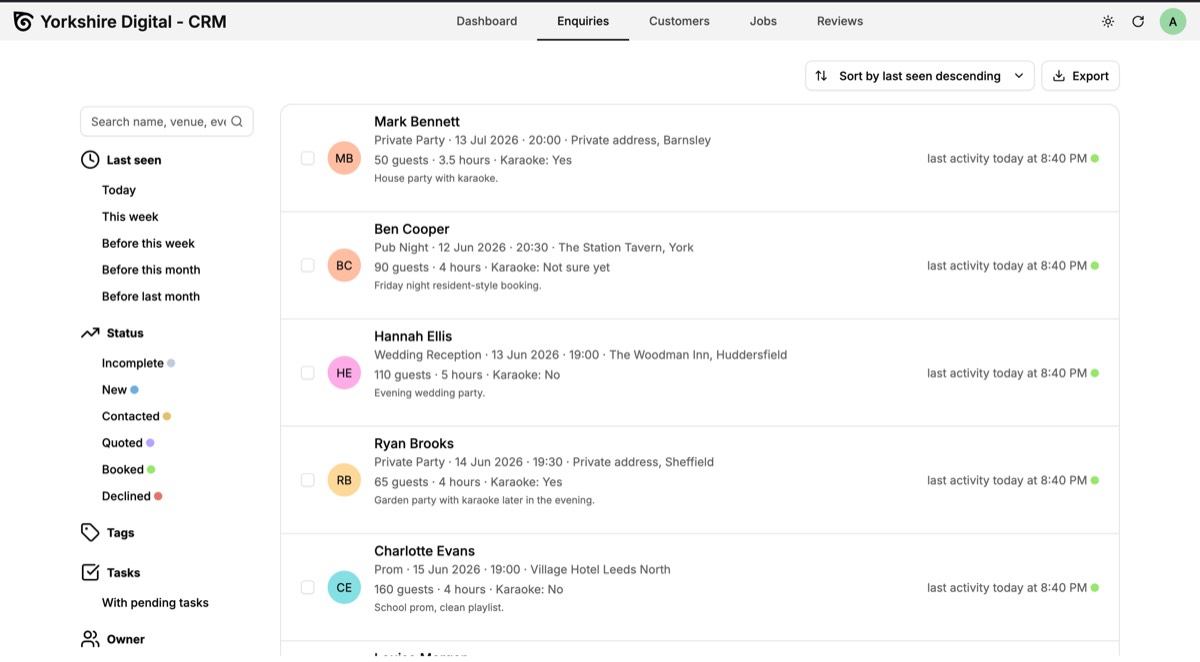Select the Enquiries tab

pyautogui.click(x=583, y=21)
